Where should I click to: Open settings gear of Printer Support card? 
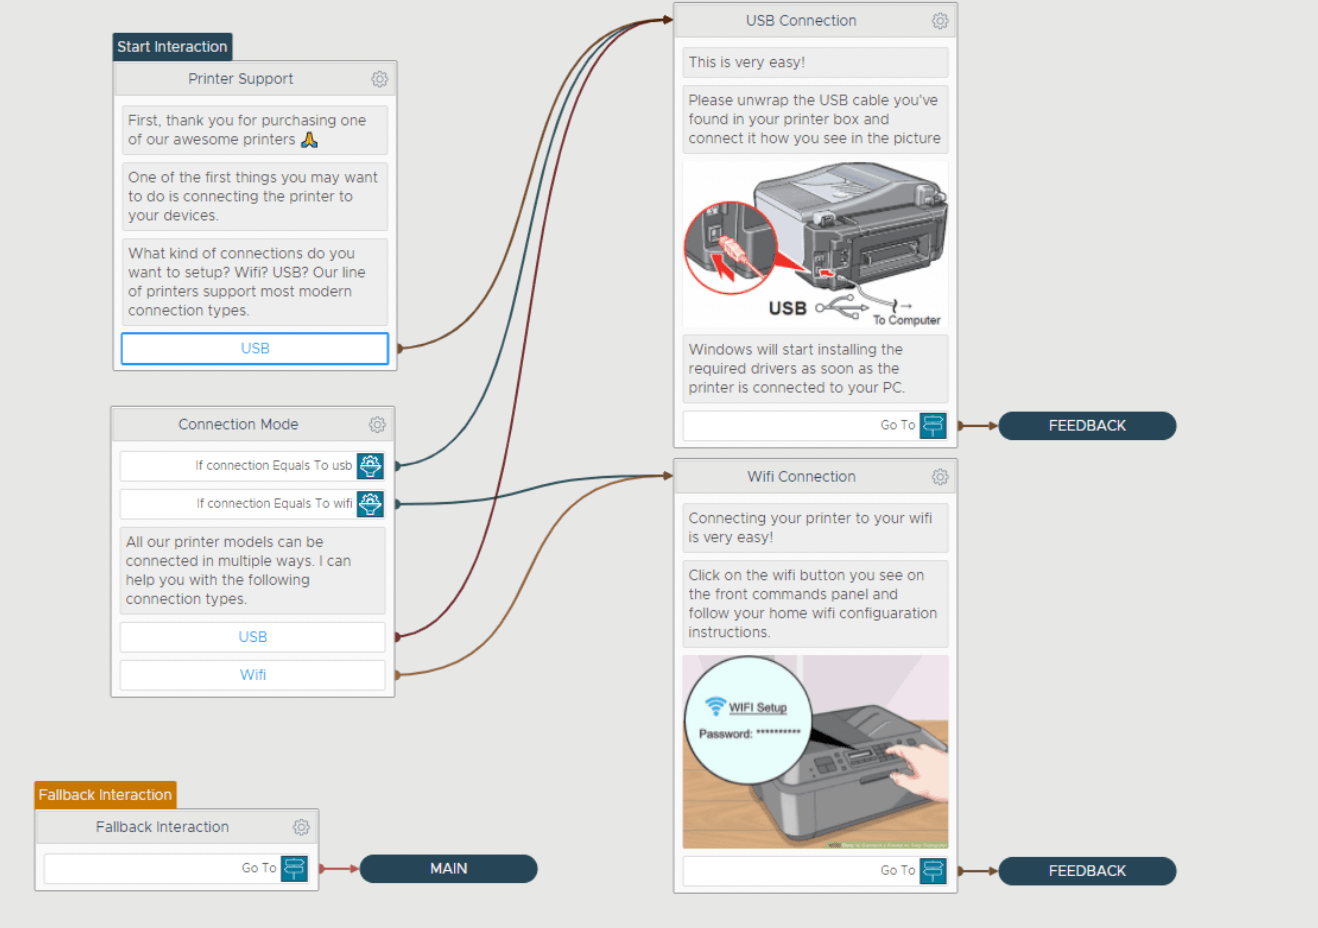click(x=379, y=79)
